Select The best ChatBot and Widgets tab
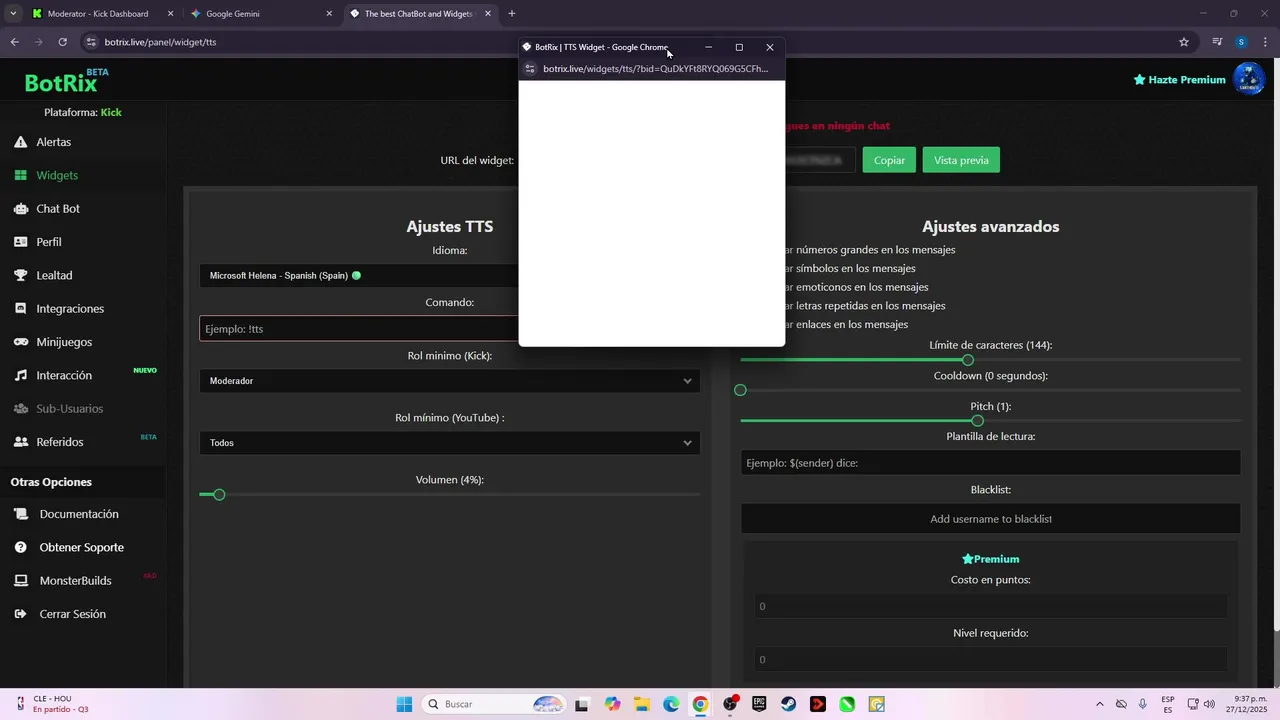 click(418, 14)
